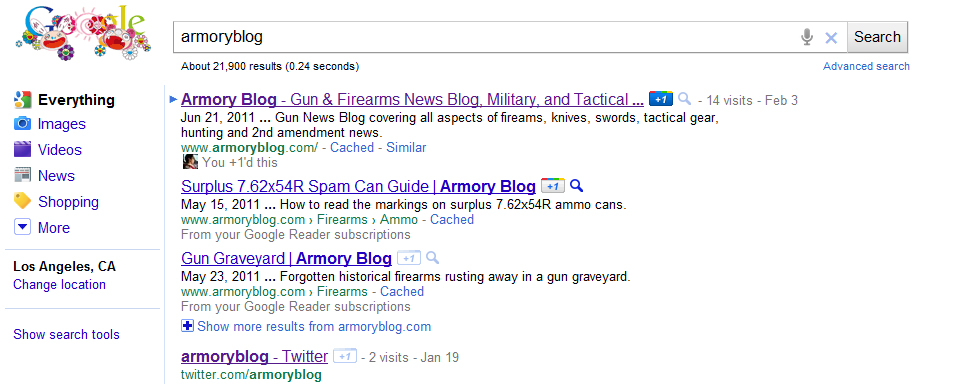Image resolution: width=972 pixels, height=384 pixels.
Task: Click the Videos filmstrip icon
Action: click(22, 150)
